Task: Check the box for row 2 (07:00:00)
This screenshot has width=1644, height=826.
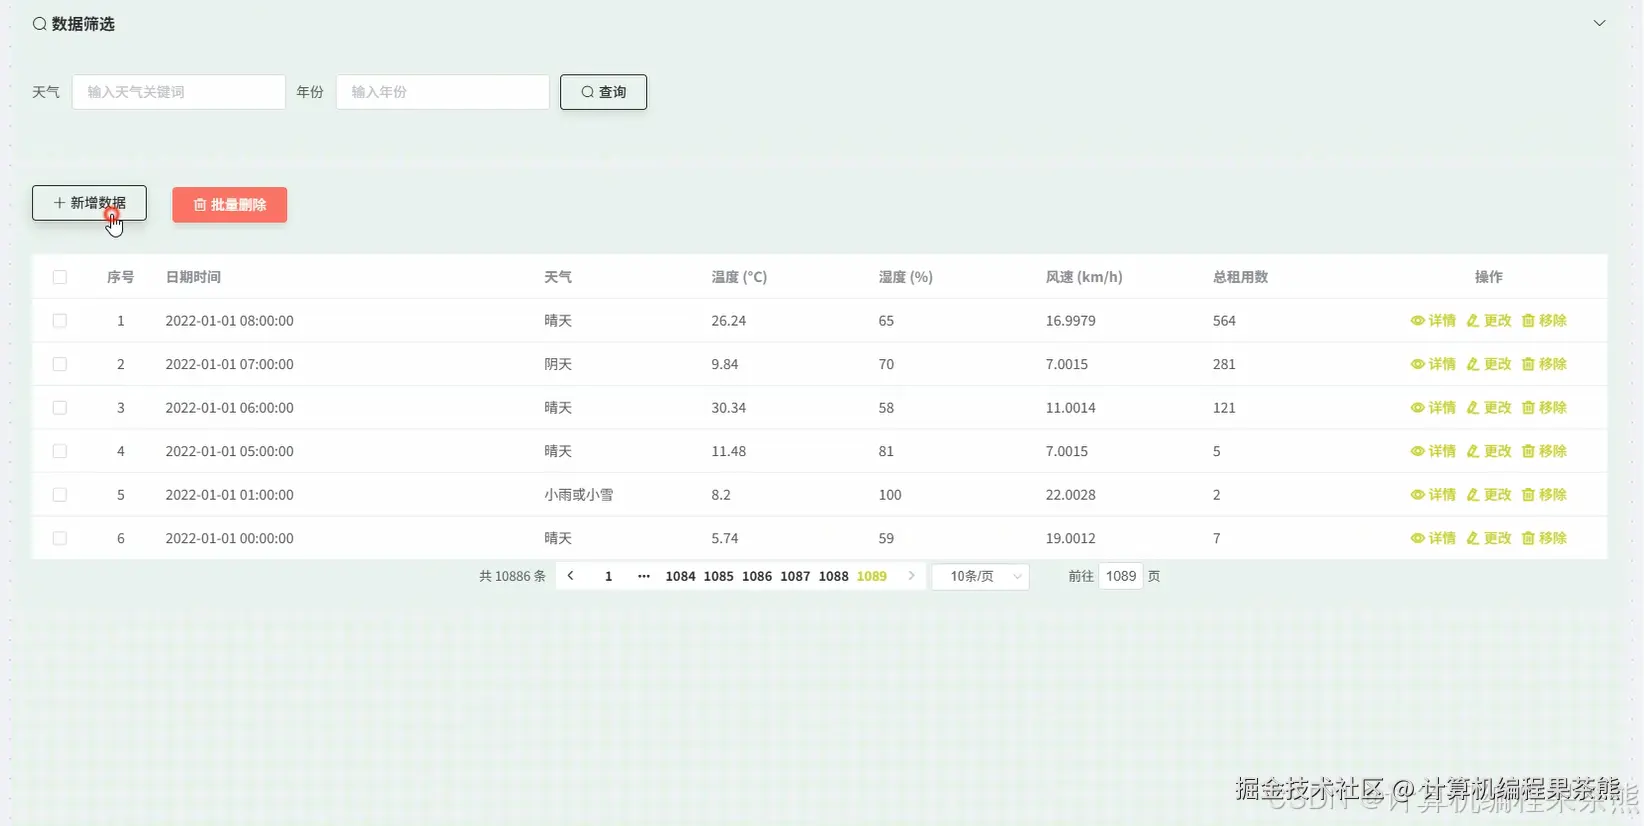Action: (60, 364)
